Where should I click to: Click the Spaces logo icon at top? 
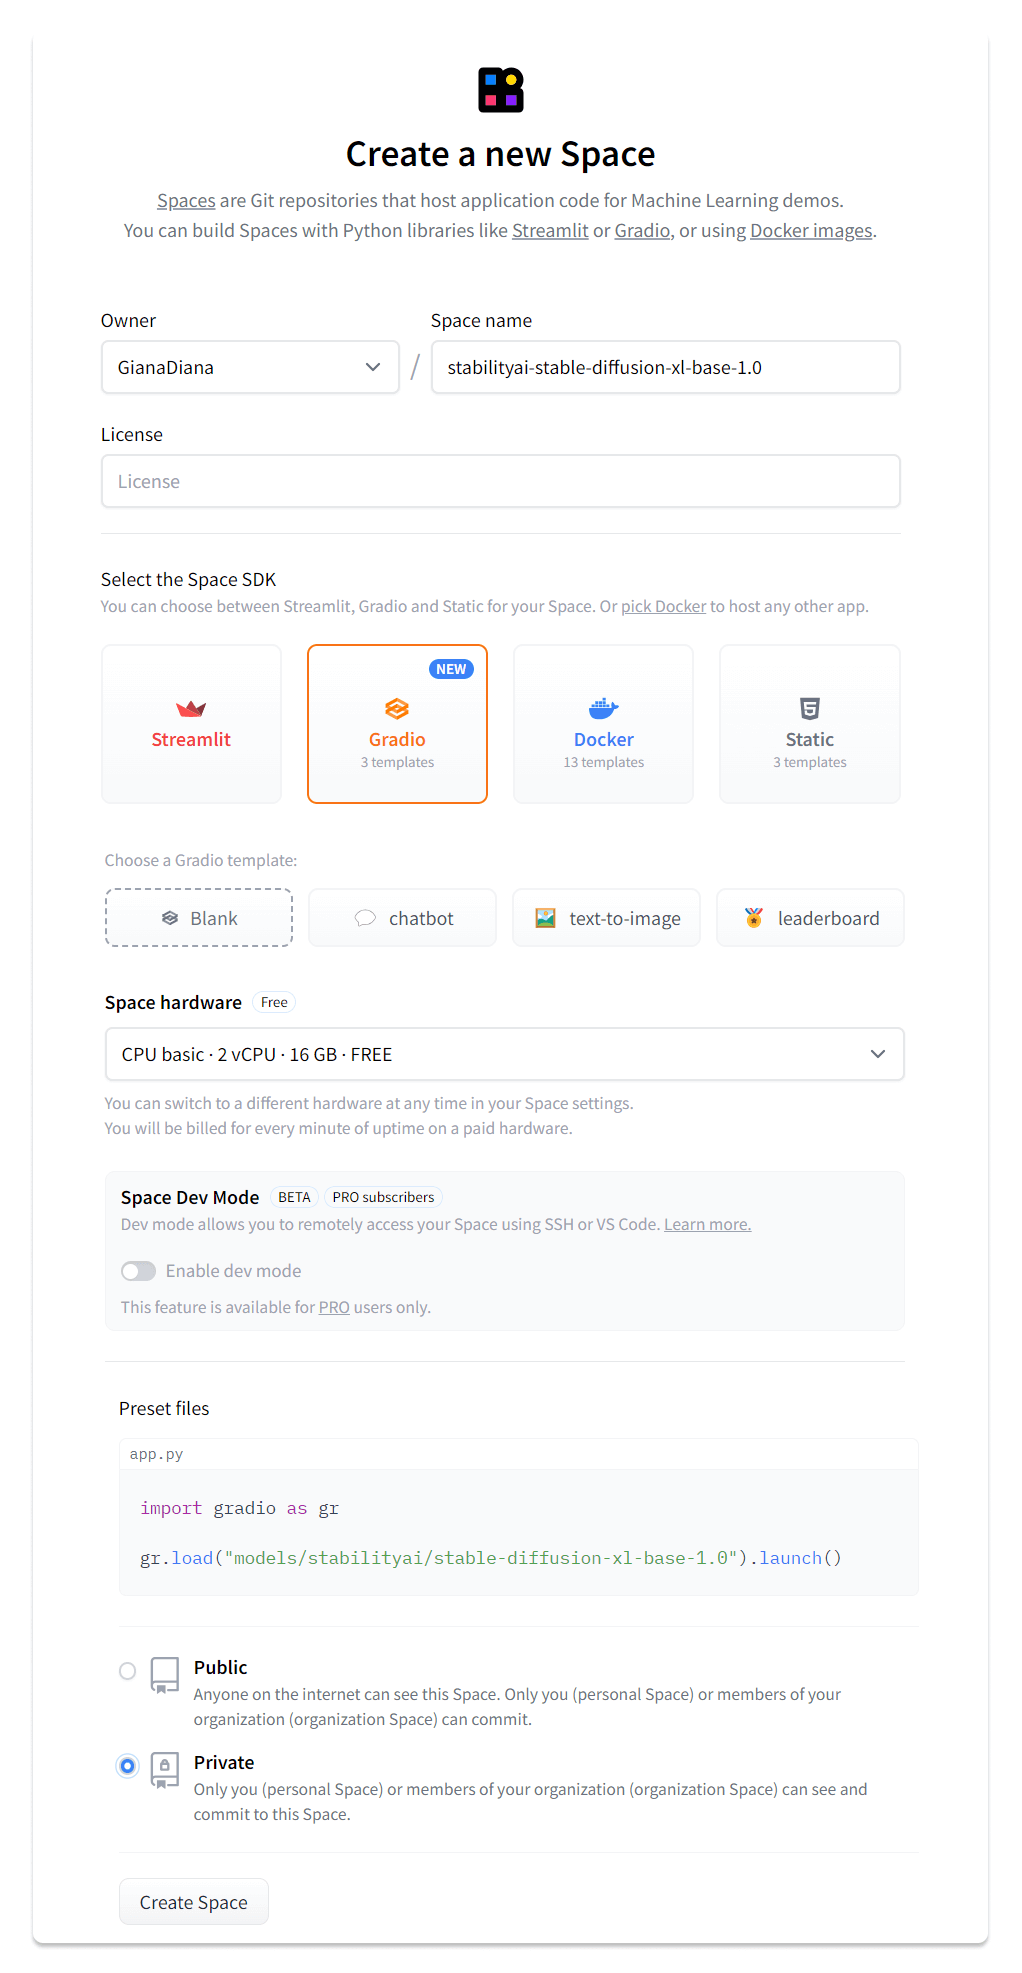501,90
